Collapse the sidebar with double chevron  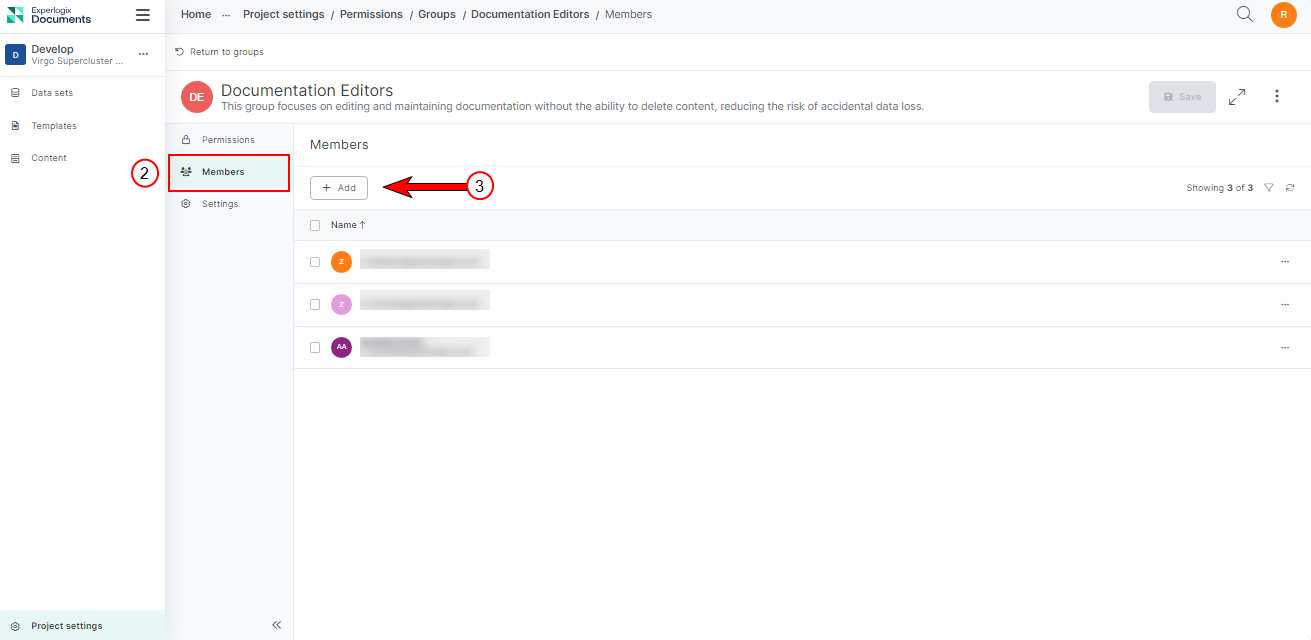point(277,625)
